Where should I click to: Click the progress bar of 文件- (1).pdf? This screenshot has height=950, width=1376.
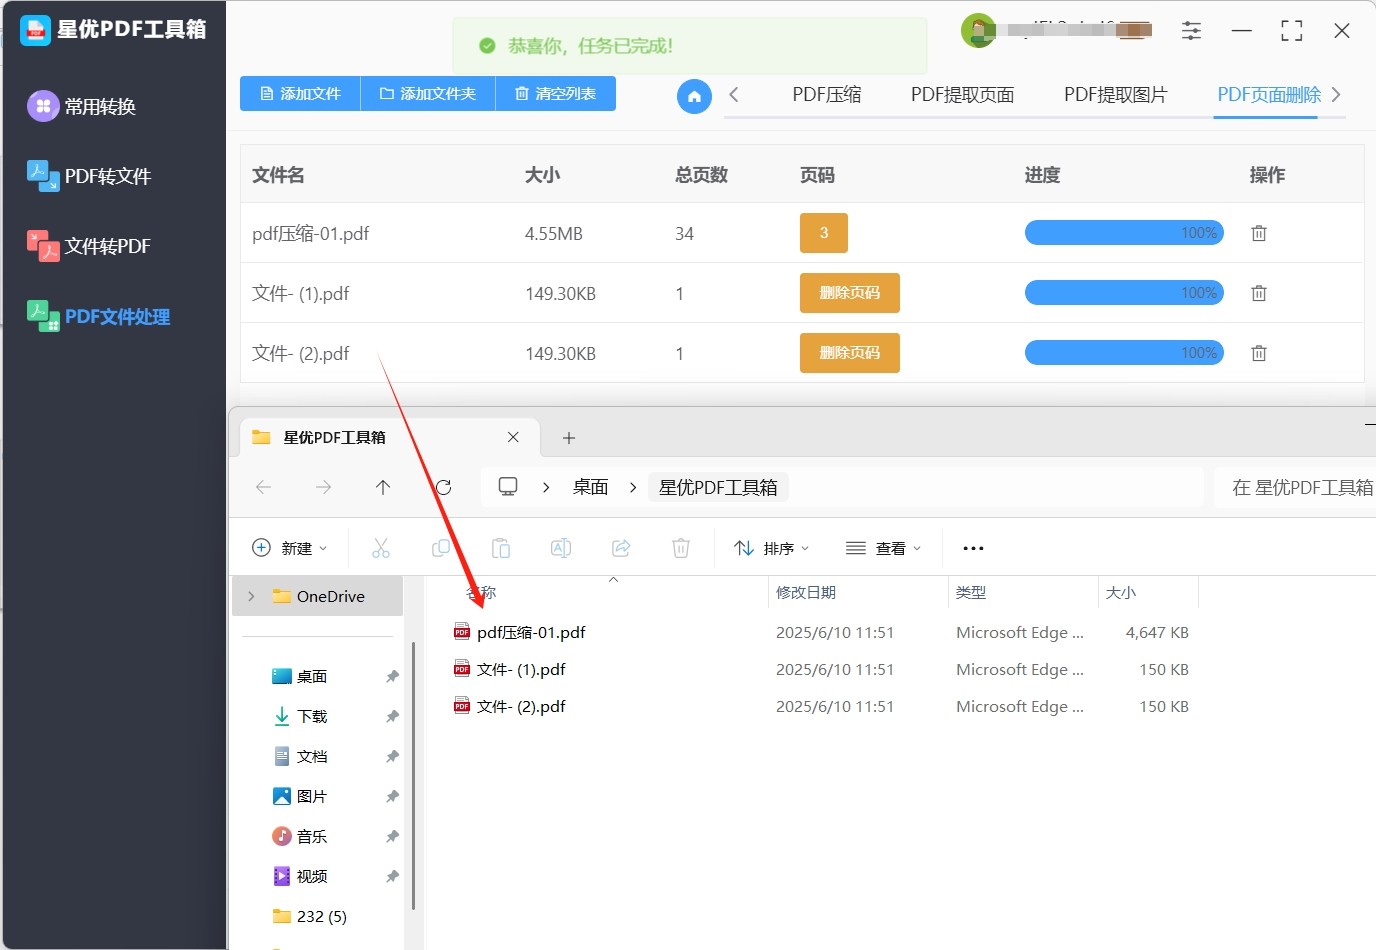click(x=1124, y=293)
